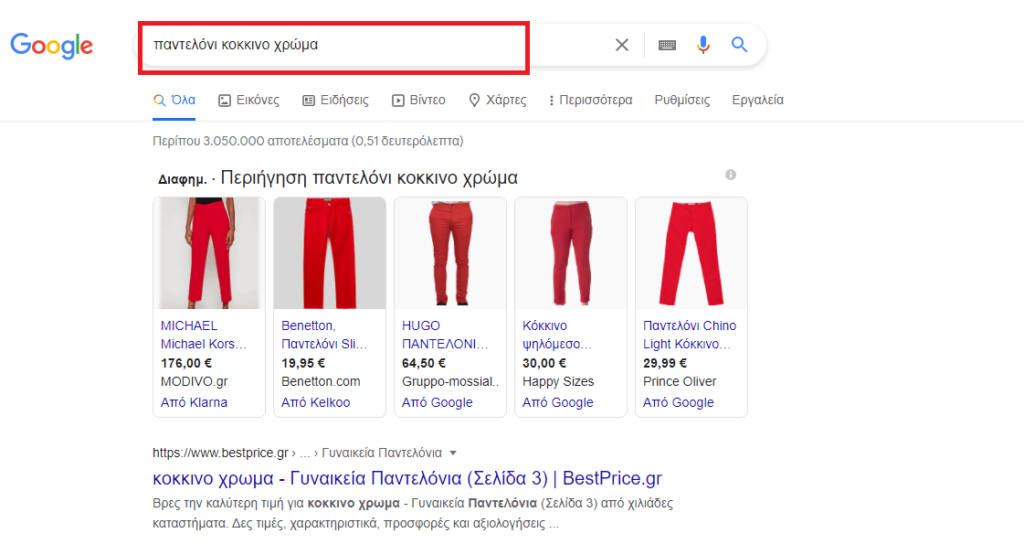Click the blue magnifier search icon

(739, 45)
